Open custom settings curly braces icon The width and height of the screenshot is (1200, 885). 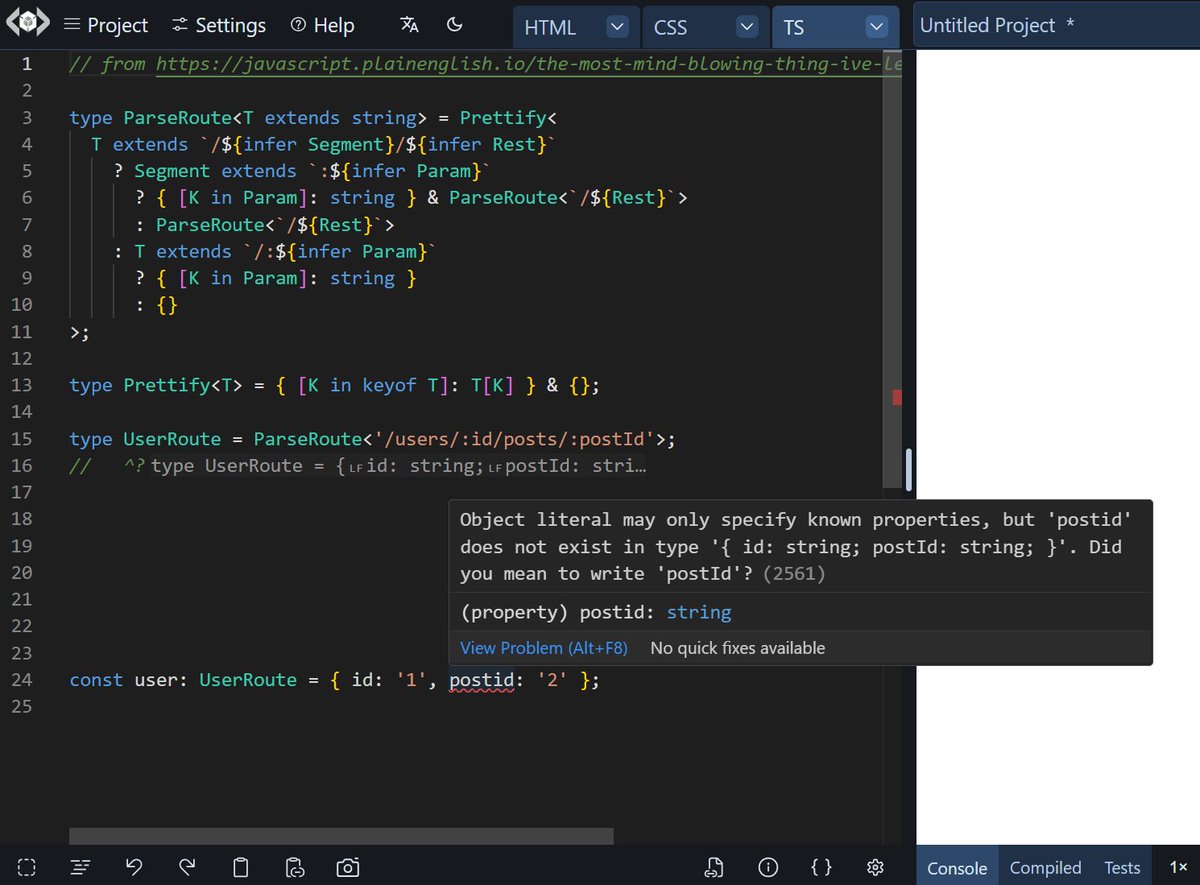point(821,867)
